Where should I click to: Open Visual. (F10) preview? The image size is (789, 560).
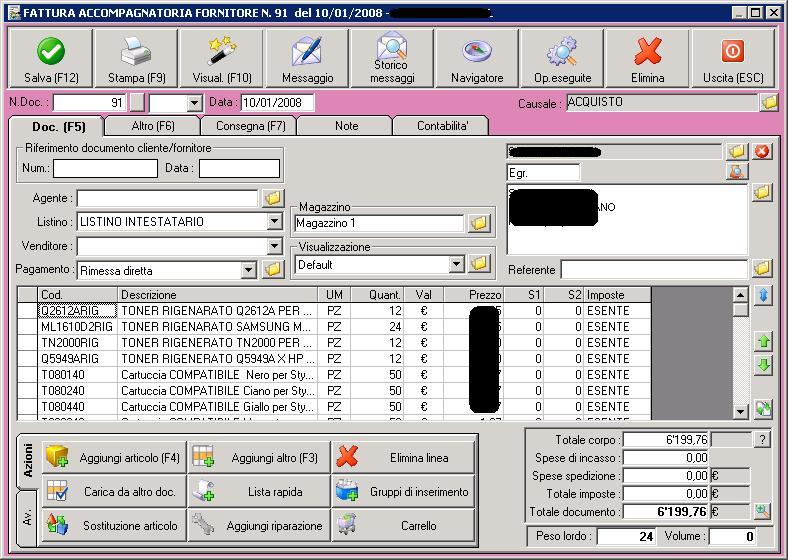[x=221, y=58]
